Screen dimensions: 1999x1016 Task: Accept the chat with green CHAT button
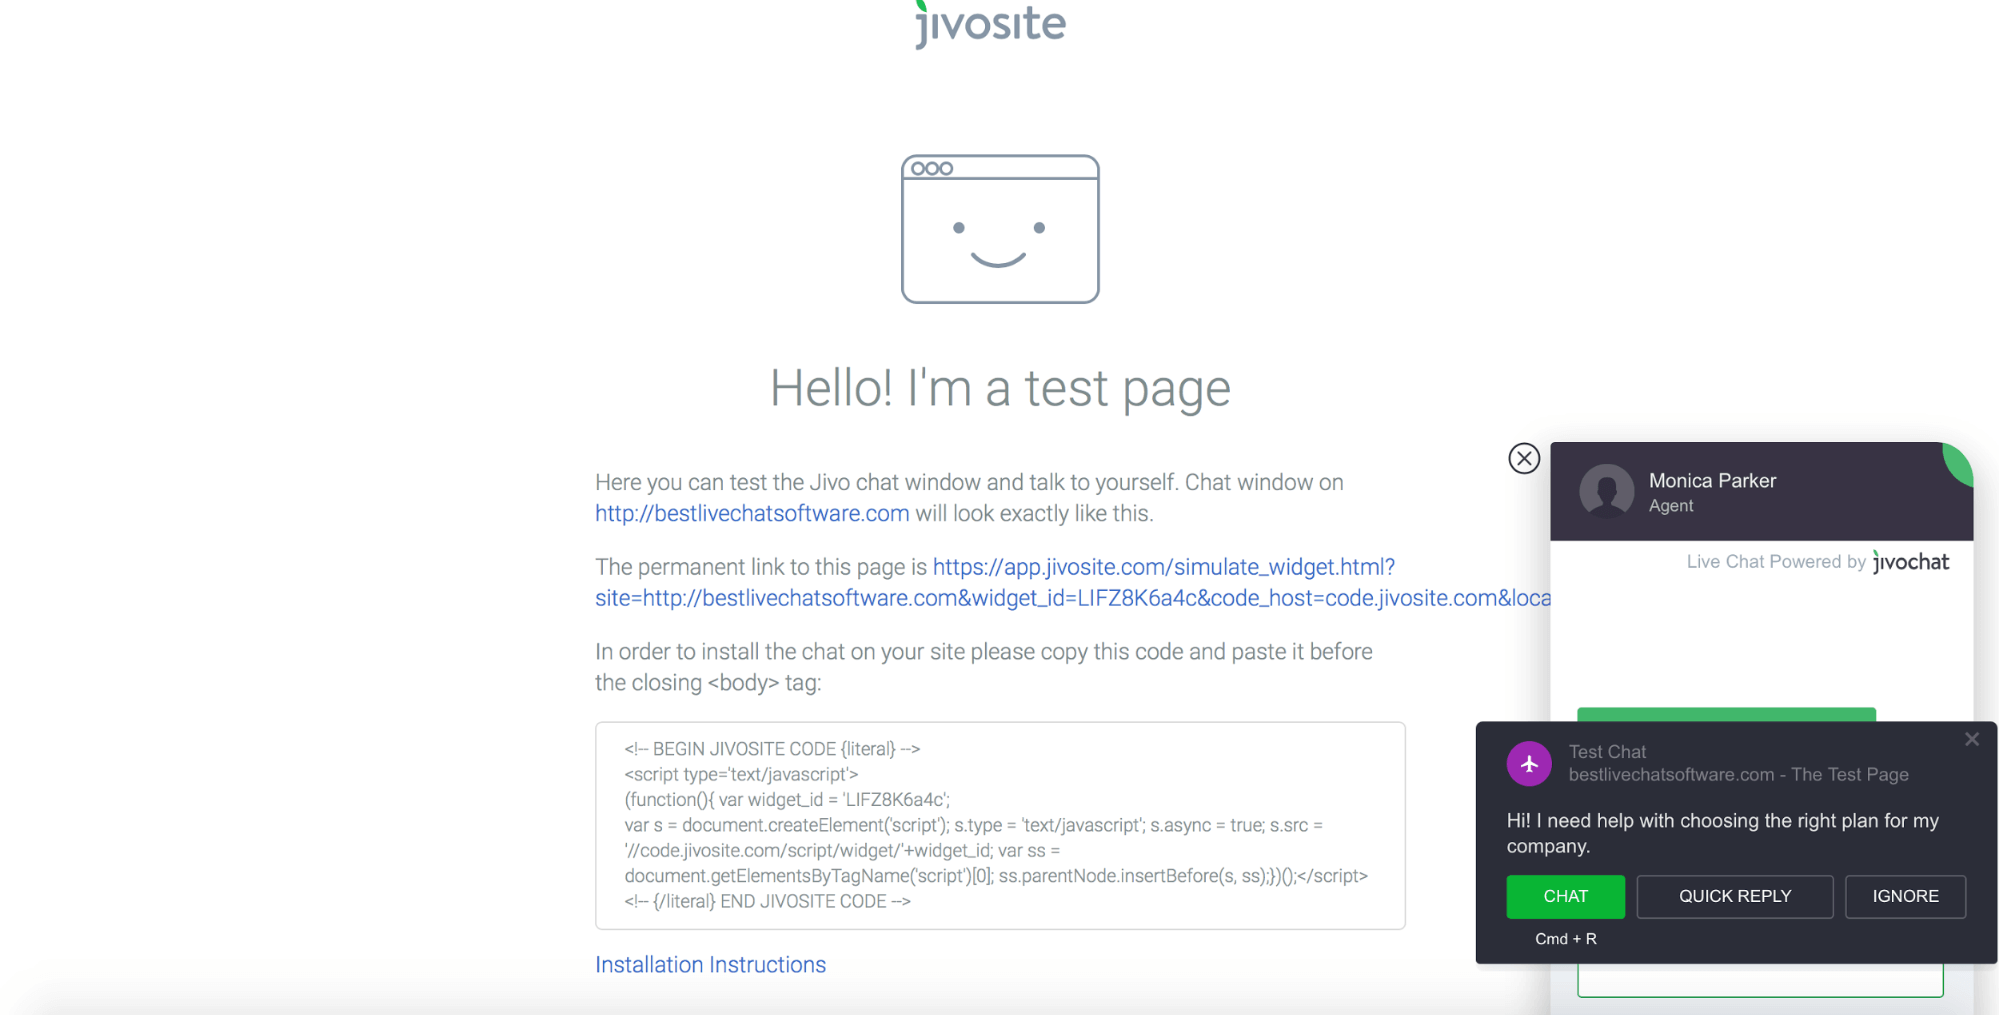[1565, 896]
